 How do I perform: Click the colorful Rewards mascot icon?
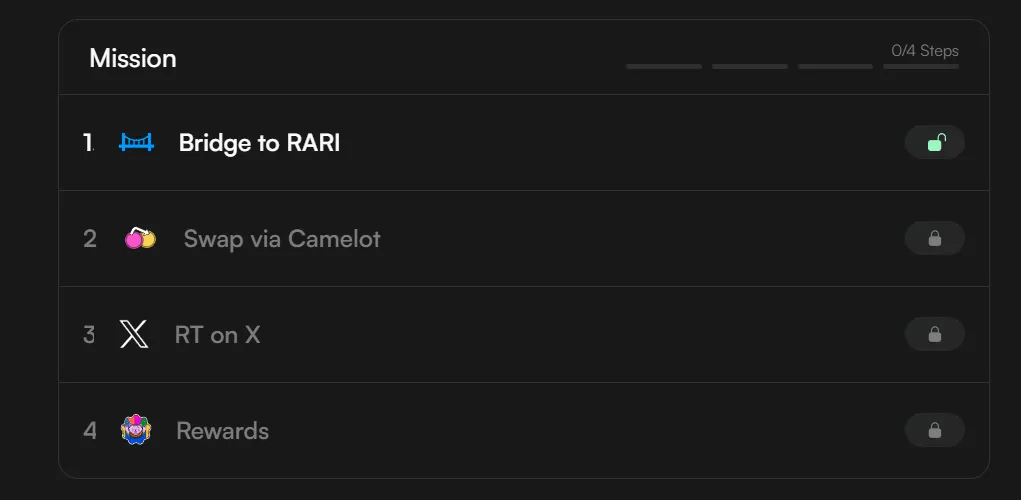pyautogui.click(x=135, y=431)
